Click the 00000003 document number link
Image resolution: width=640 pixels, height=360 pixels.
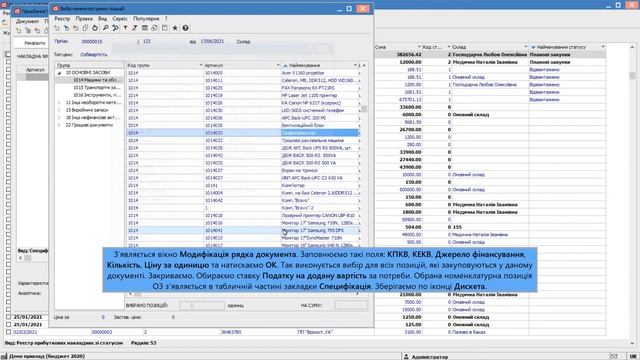[102, 332]
